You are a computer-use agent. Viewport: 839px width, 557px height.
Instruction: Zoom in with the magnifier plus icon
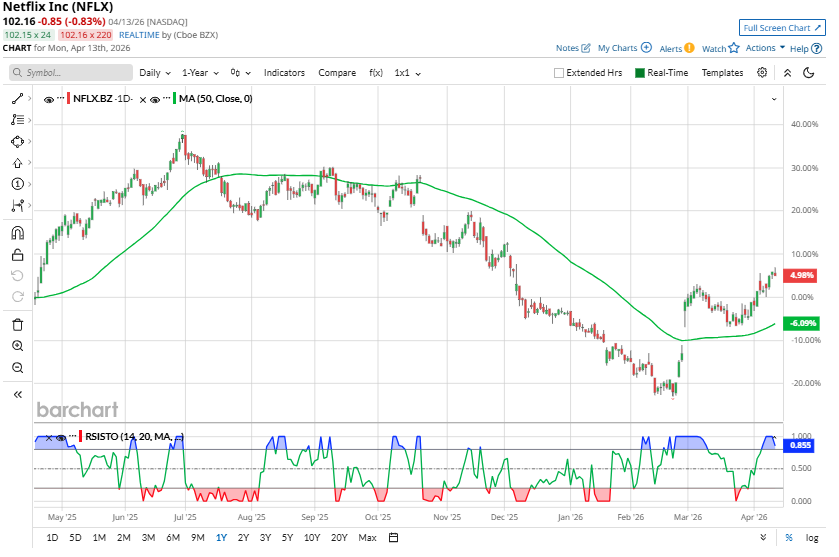tap(17, 346)
